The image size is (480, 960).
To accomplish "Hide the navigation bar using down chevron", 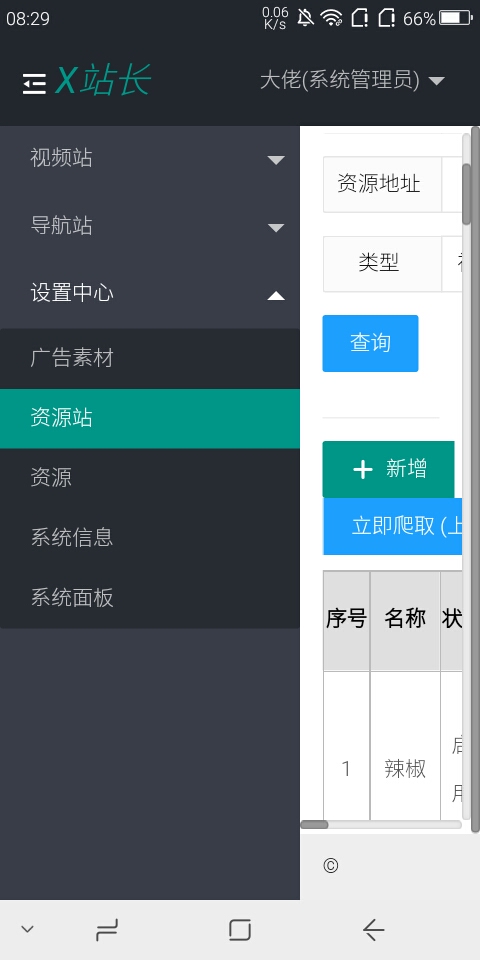I will (x=27, y=929).
